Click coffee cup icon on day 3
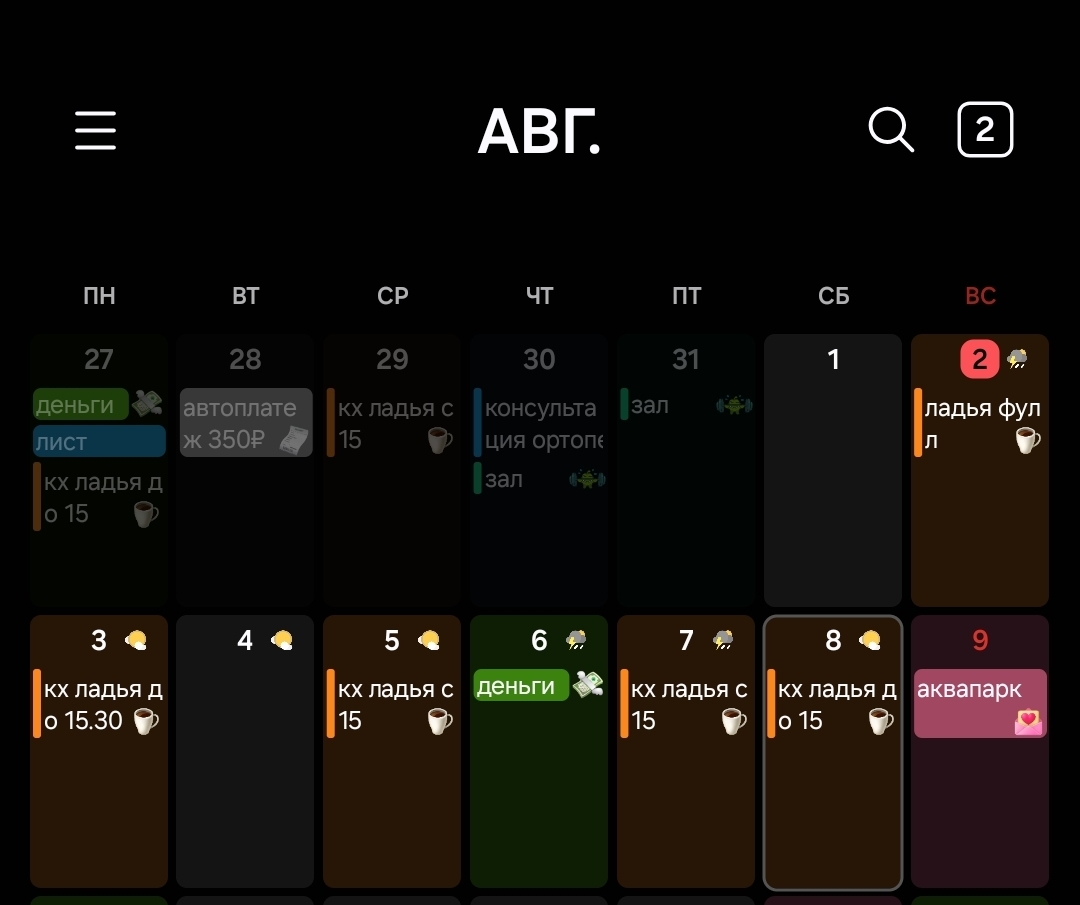The width and height of the screenshot is (1080, 905). pyautogui.click(x=145, y=721)
